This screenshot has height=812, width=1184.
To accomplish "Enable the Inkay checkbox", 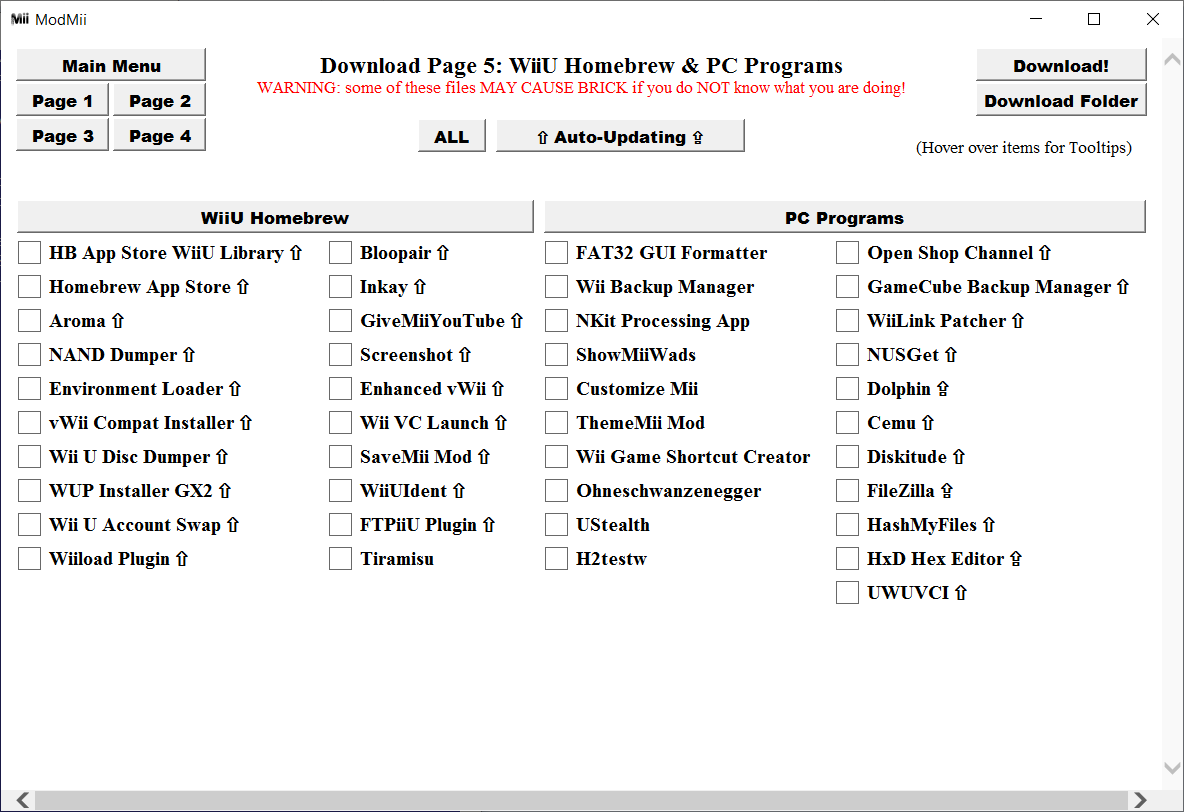I will pos(341,287).
